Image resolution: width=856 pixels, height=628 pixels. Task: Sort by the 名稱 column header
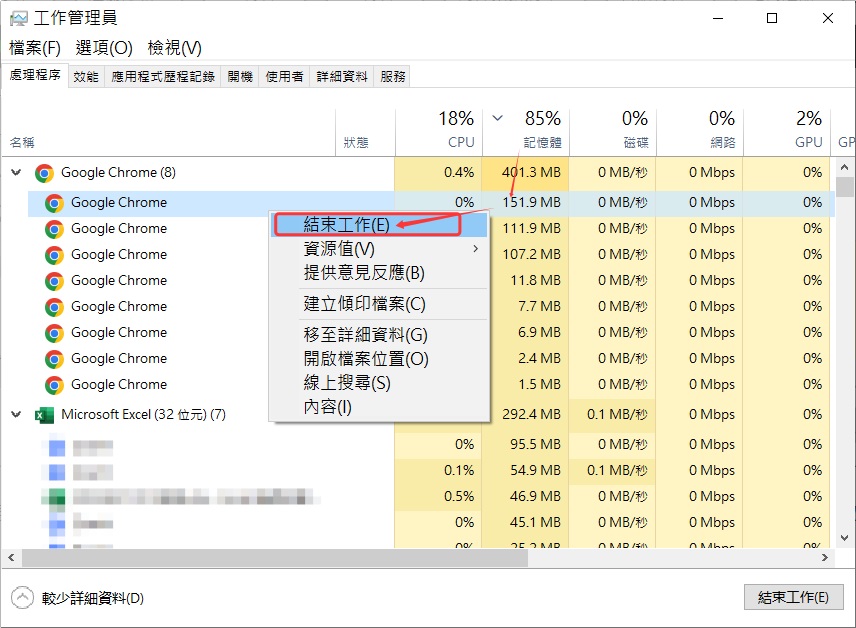pos(169,132)
